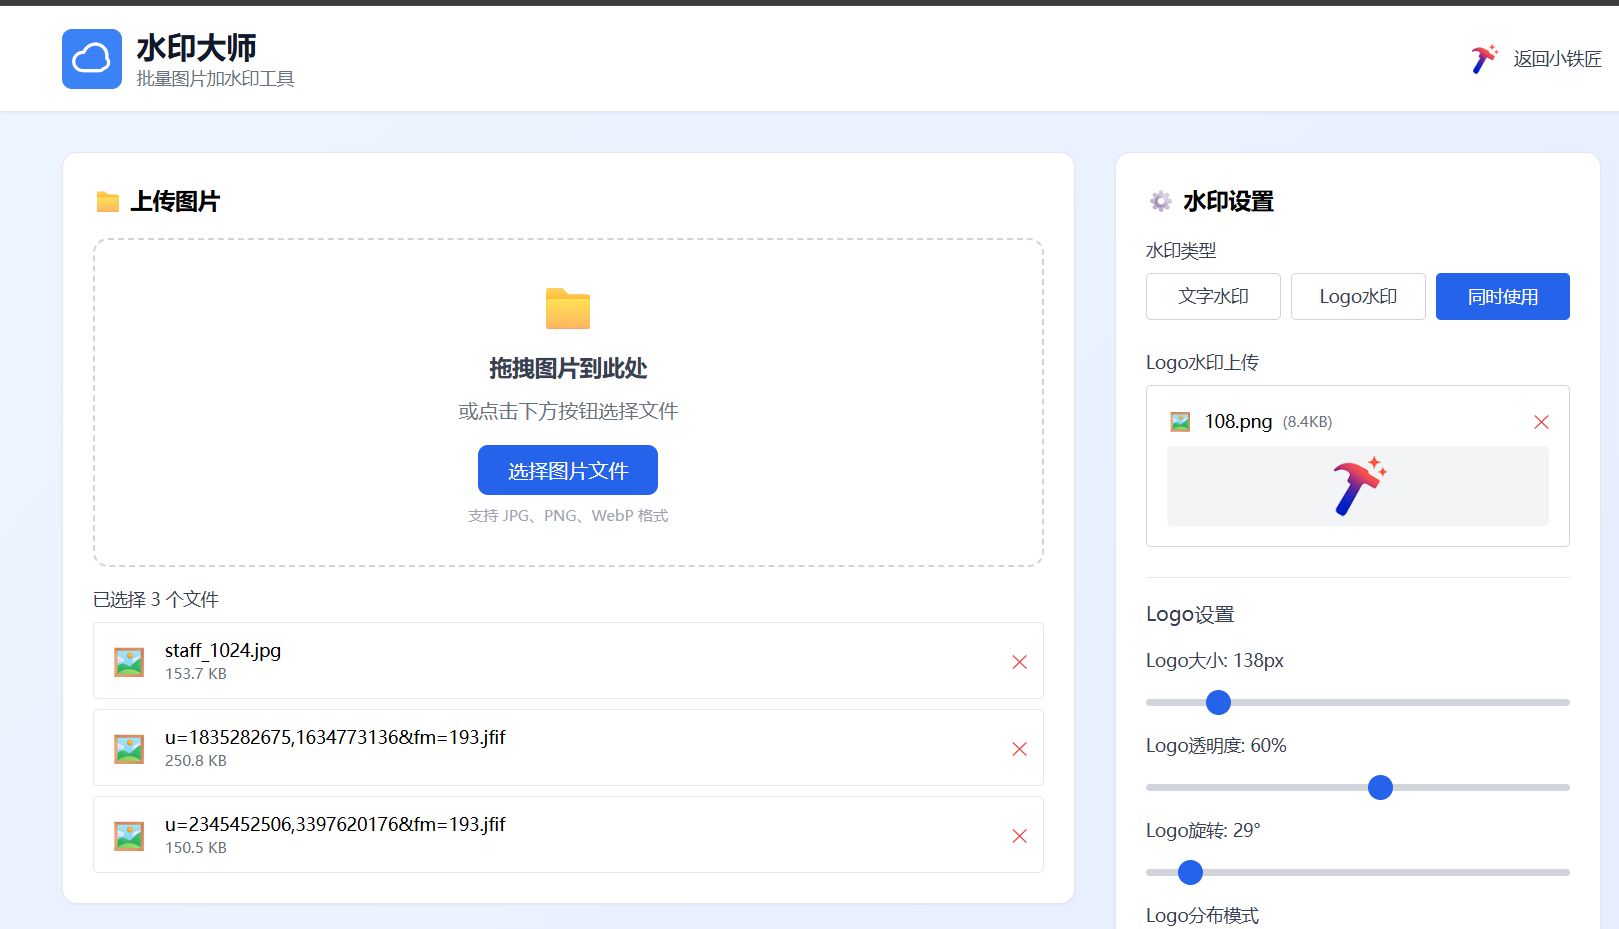Click the Logo大小 slider handle
This screenshot has height=929, width=1619.
pyautogui.click(x=1218, y=703)
